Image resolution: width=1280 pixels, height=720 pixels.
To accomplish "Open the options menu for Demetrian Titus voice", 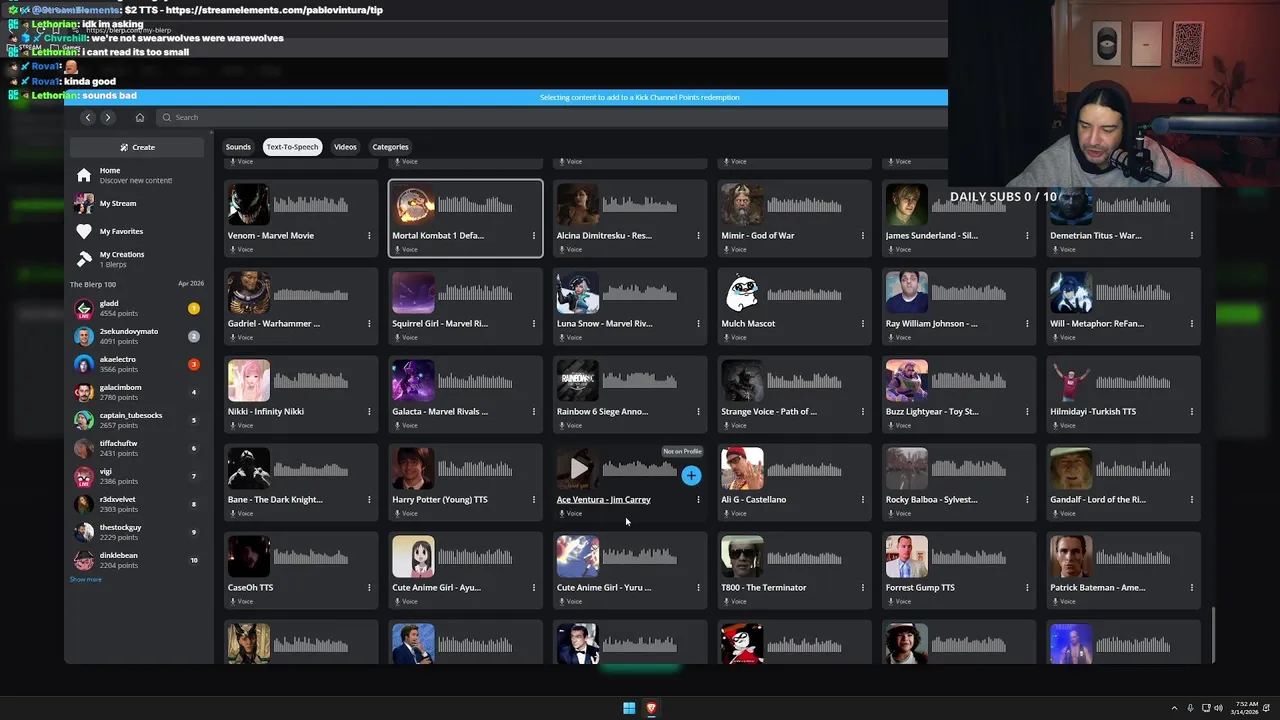I will [1191, 236].
